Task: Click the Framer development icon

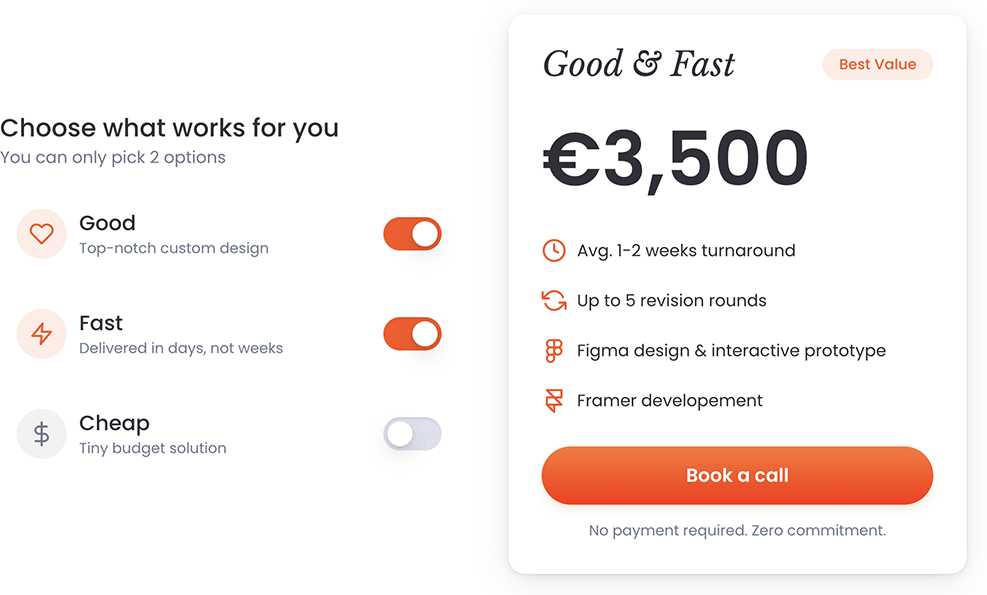Action: point(554,400)
